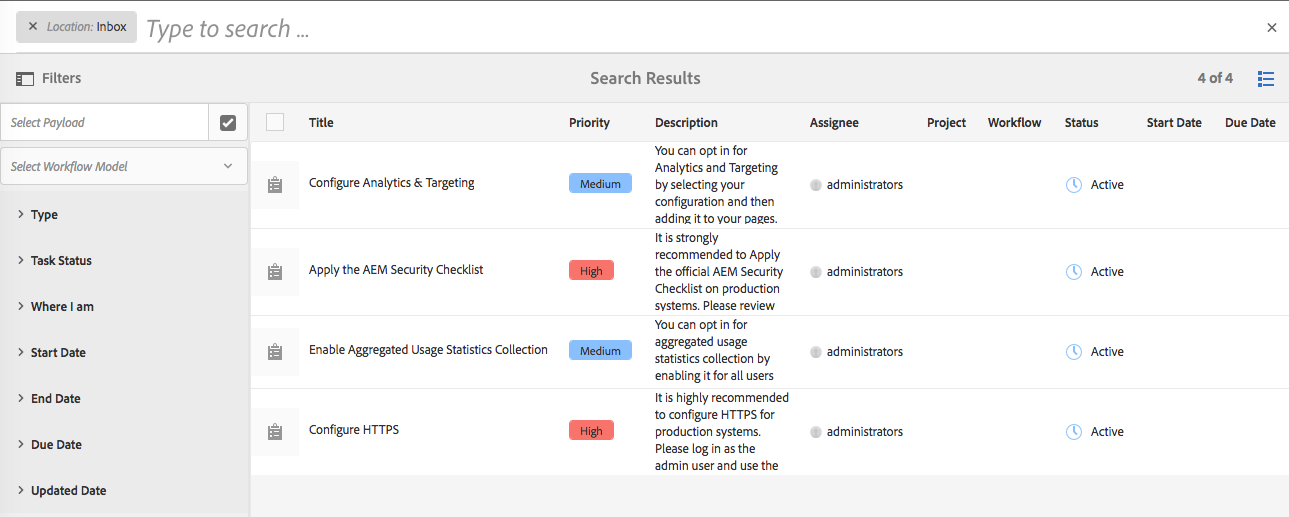Click task icon for Configure Analytics & Targeting

(x=275, y=185)
